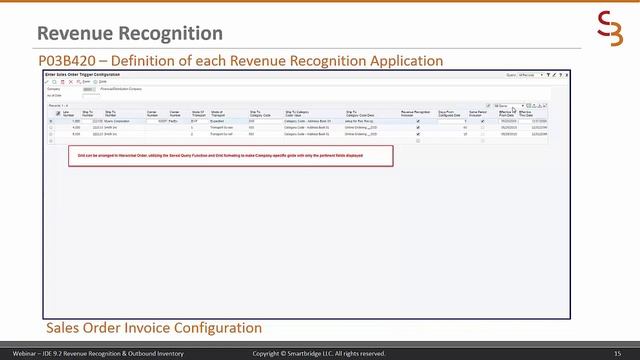640x360 pixels.
Task: Open the Query dropdown at top right
Action: tap(531, 75)
